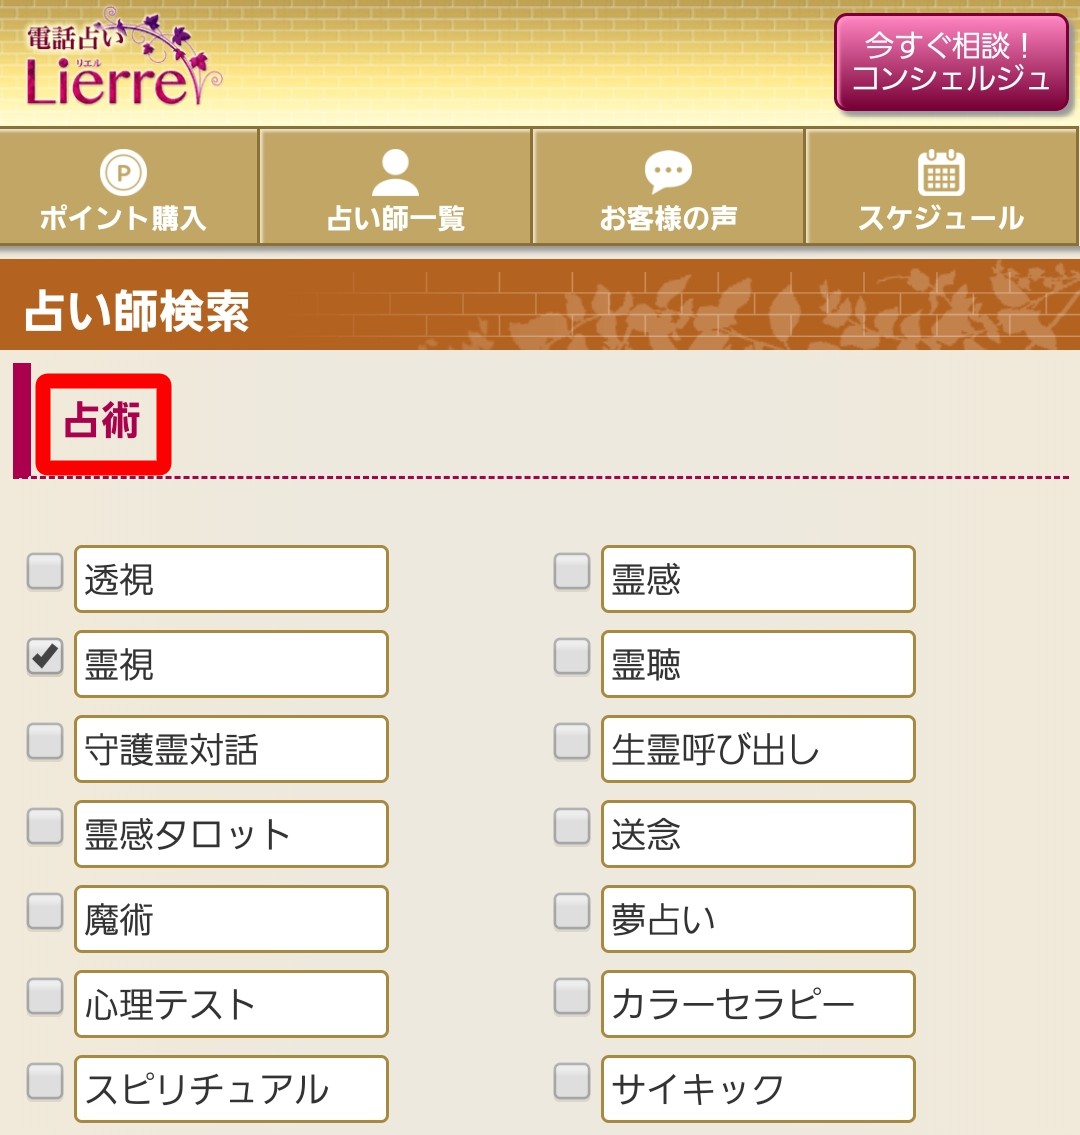
Task: Check the 夢占い checkbox
Action: 572,912
